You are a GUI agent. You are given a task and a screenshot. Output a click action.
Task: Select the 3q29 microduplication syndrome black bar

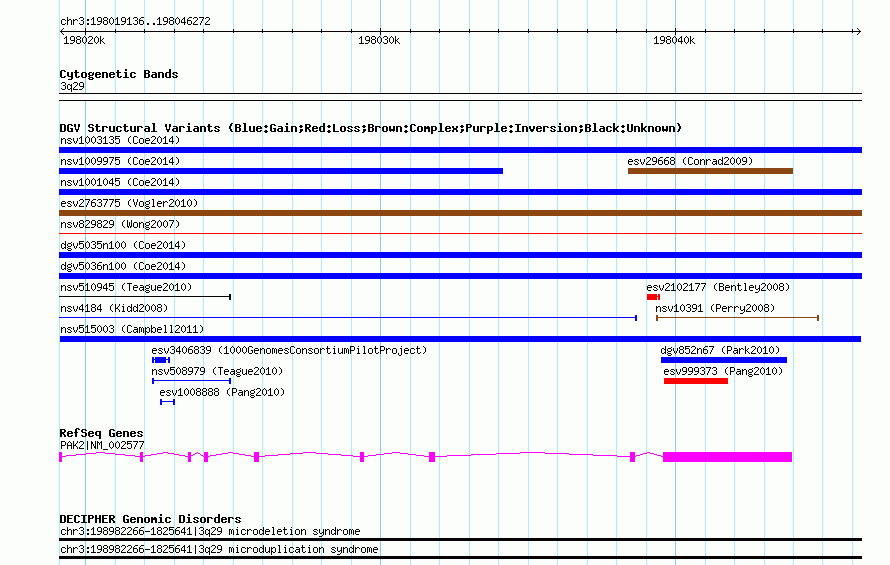point(460,558)
